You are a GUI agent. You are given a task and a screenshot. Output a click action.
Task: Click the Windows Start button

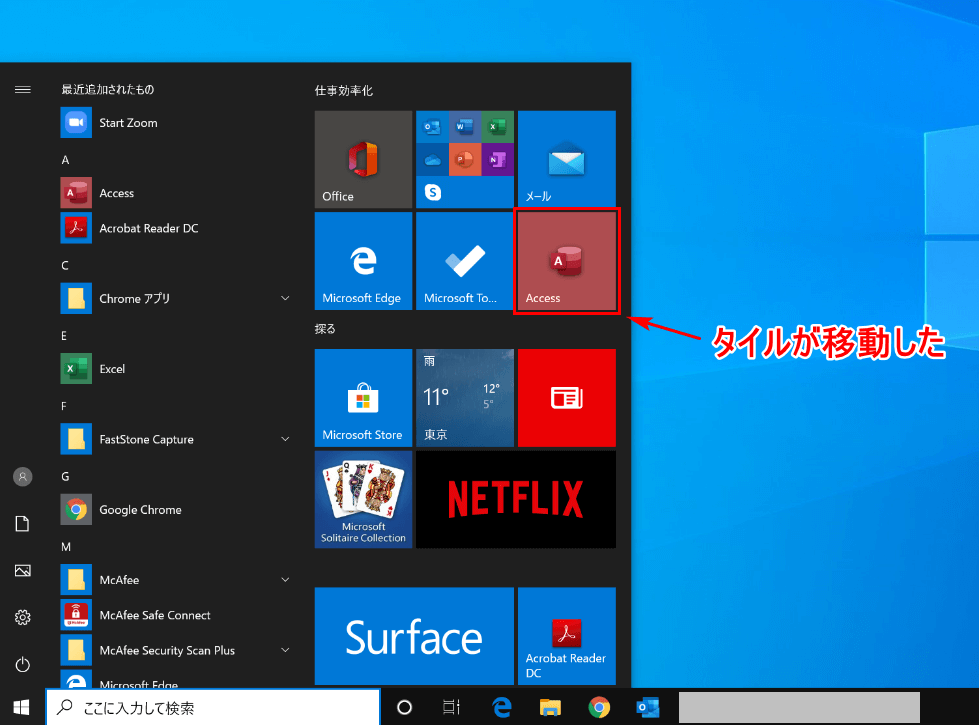coord(22,708)
